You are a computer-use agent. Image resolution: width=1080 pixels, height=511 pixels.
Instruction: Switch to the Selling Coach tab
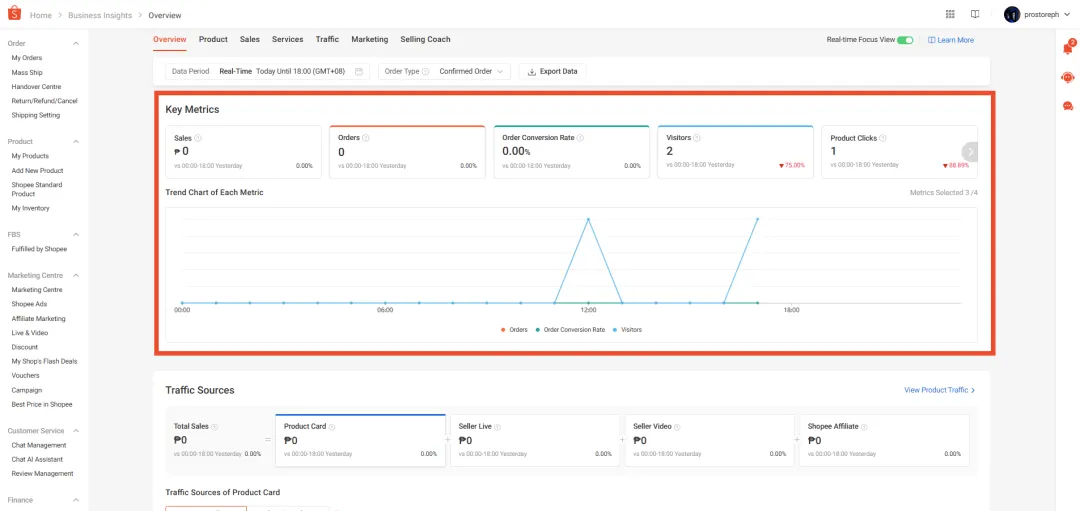tap(425, 39)
